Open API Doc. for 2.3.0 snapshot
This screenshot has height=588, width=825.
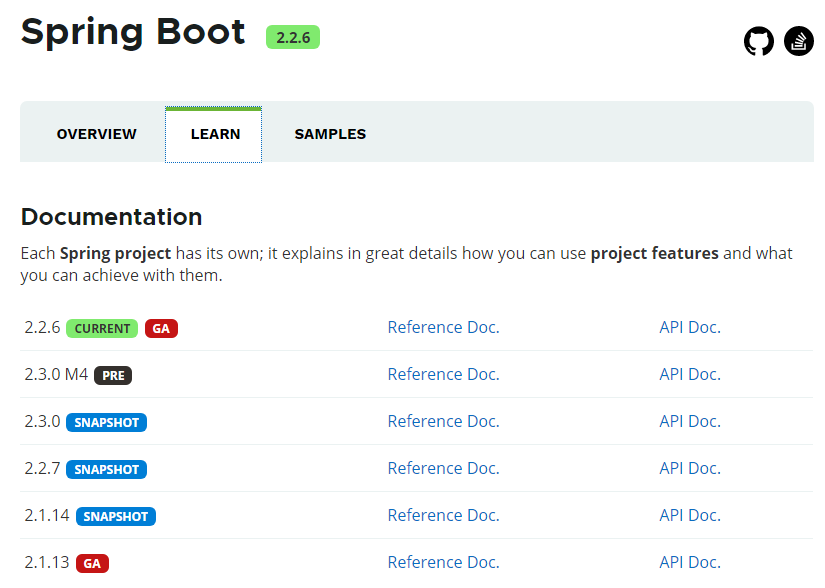[x=690, y=421]
